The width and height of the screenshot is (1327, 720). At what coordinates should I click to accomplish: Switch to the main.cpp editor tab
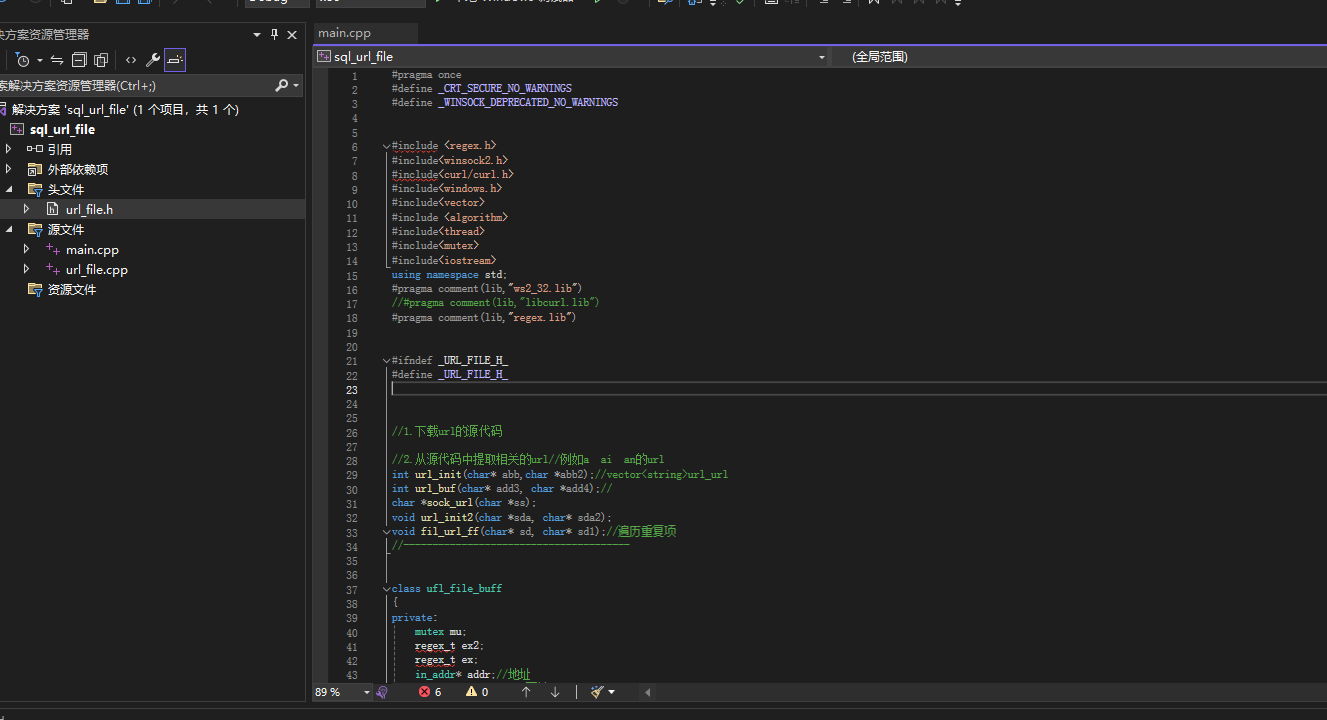344,33
